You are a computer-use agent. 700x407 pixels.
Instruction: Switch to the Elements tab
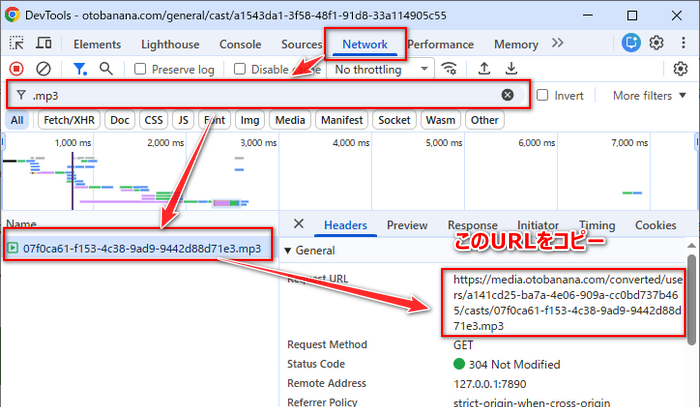pyautogui.click(x=97, y=44)
